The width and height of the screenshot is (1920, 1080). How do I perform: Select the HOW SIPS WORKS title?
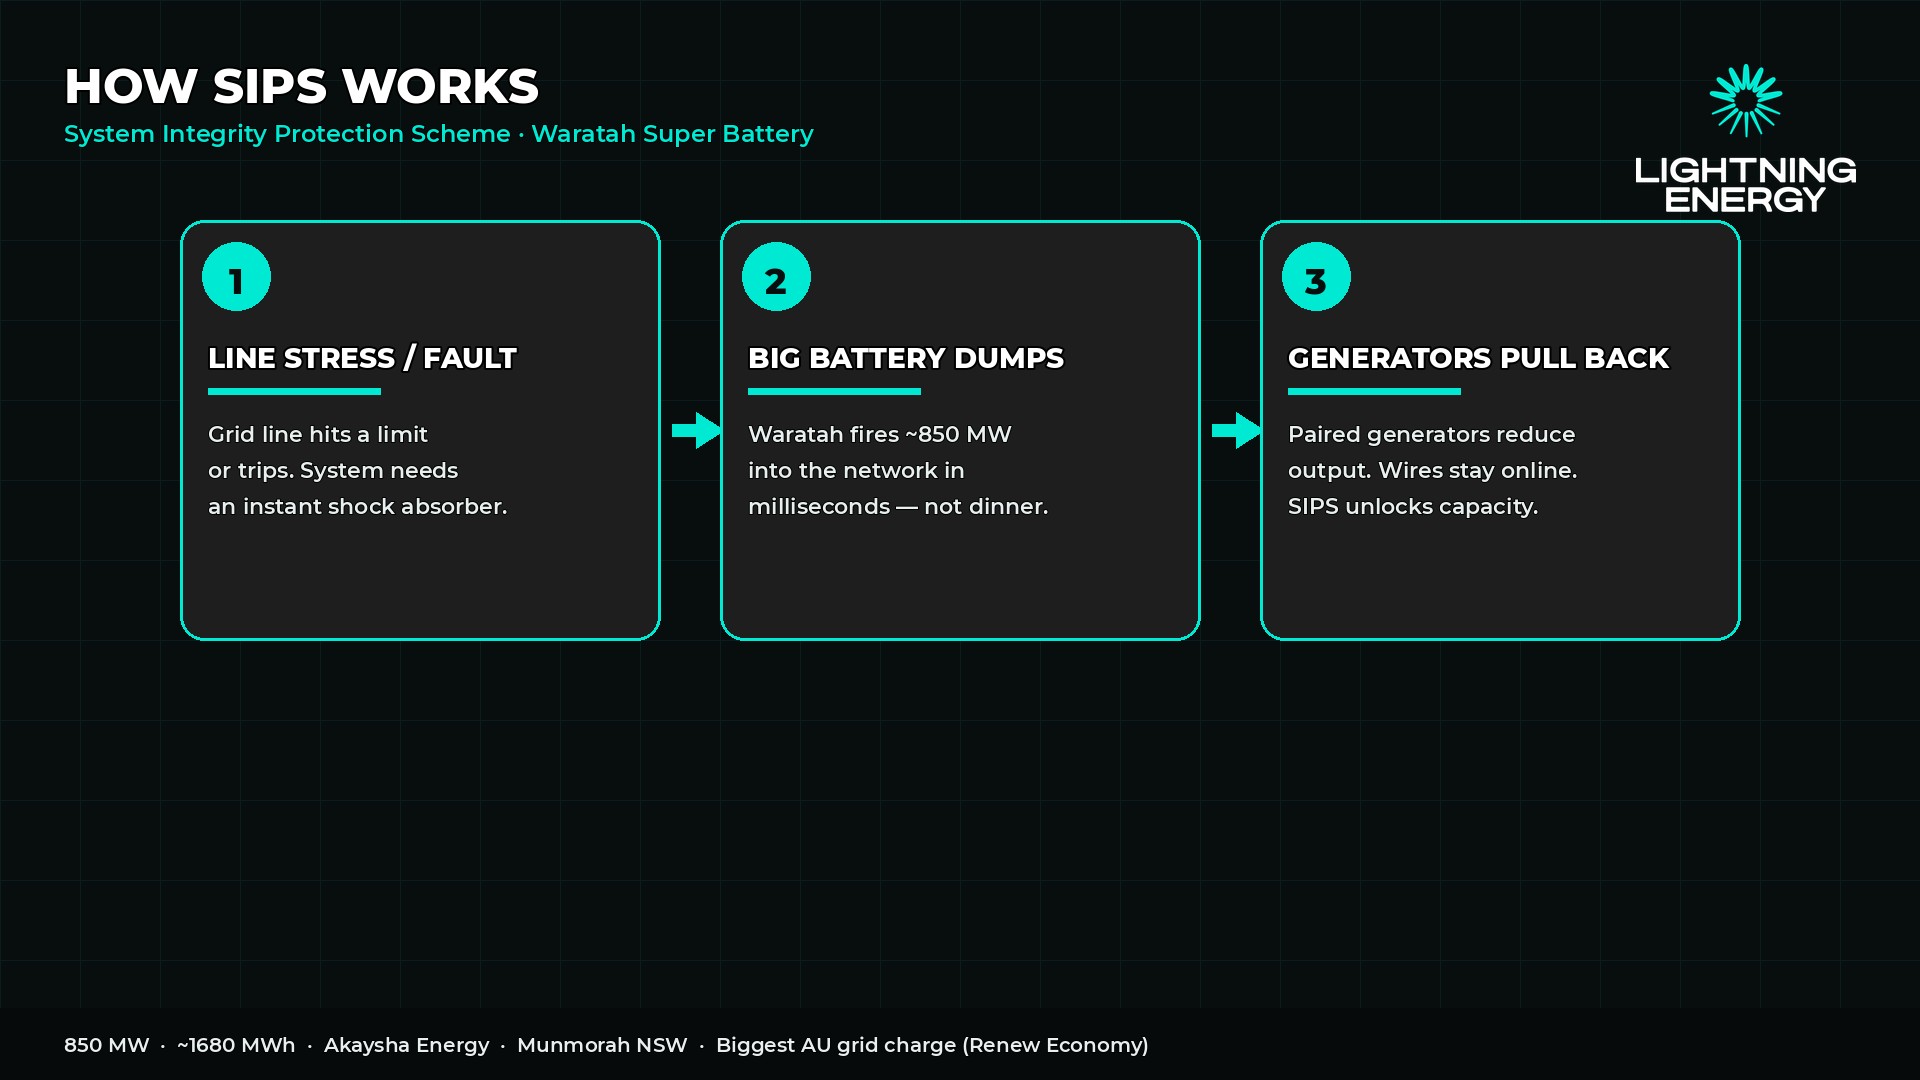pyautogui.click(x=301, y=86)
